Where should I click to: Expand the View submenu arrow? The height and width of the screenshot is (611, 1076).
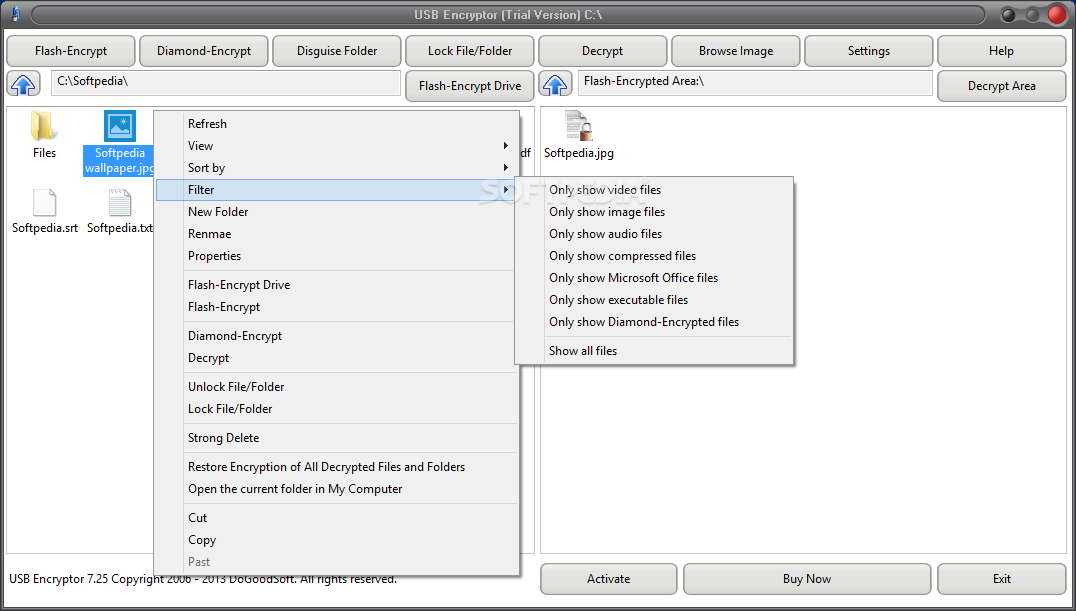pyautogui.click(x=506, y=146)
